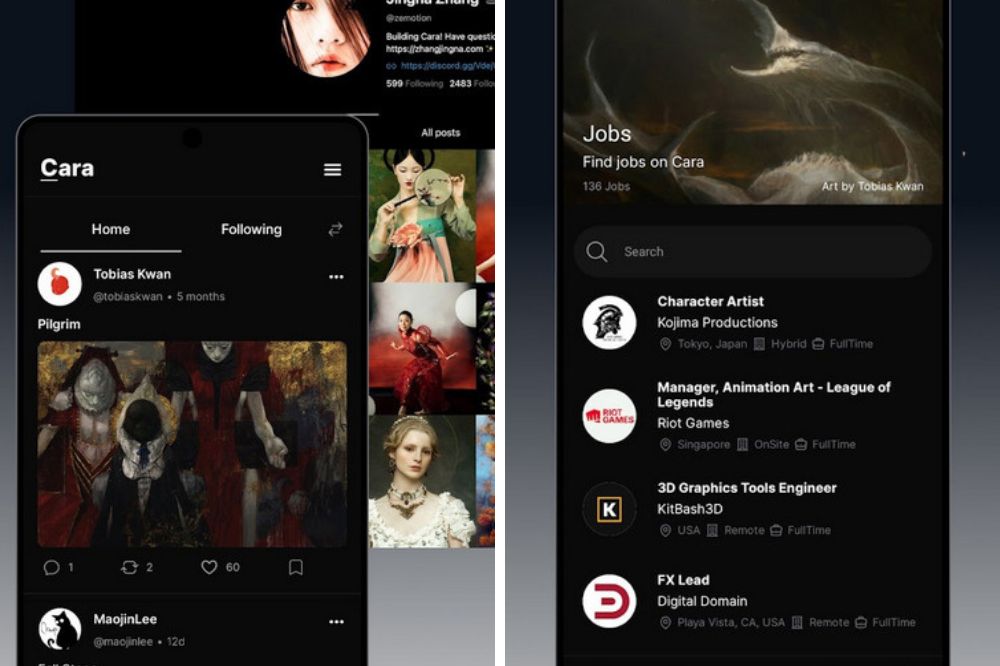This screenshot has height=666, width=1000.
Task: Click the Riot Games company name
Action: pos(693,423)
